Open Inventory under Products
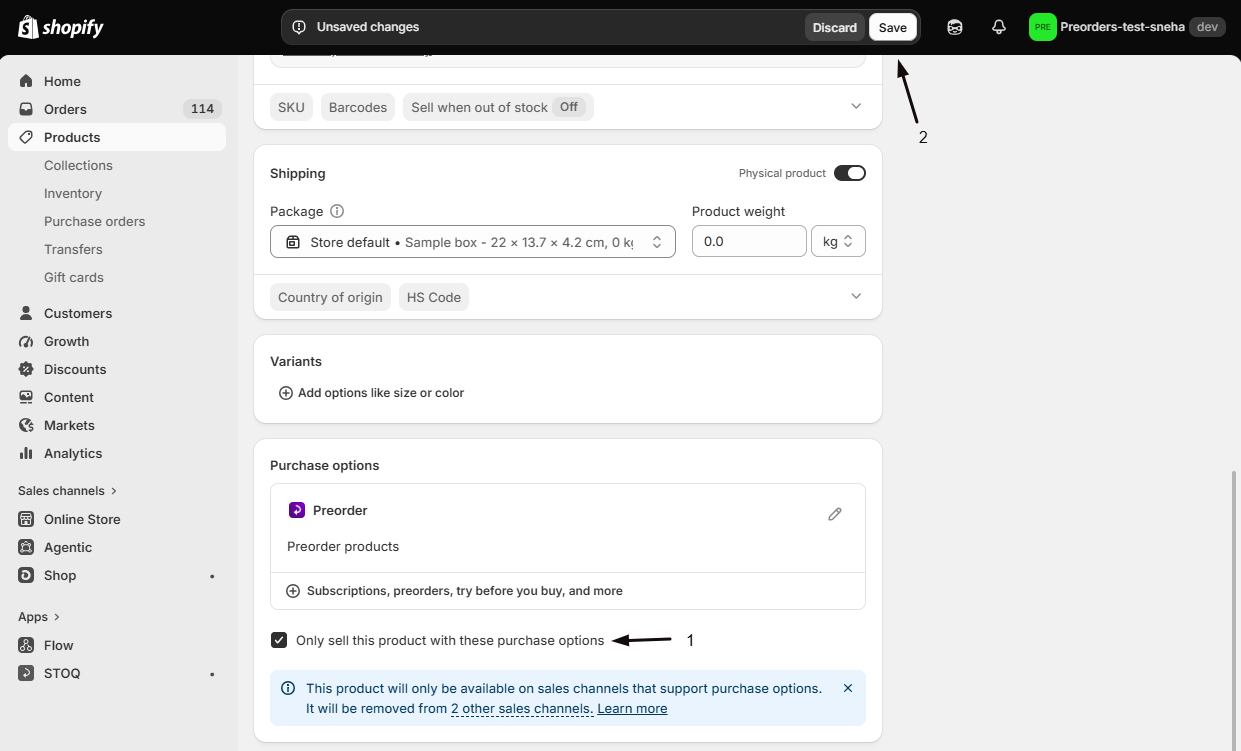Screen dimensions: 1241x751 tap(73, 193)
